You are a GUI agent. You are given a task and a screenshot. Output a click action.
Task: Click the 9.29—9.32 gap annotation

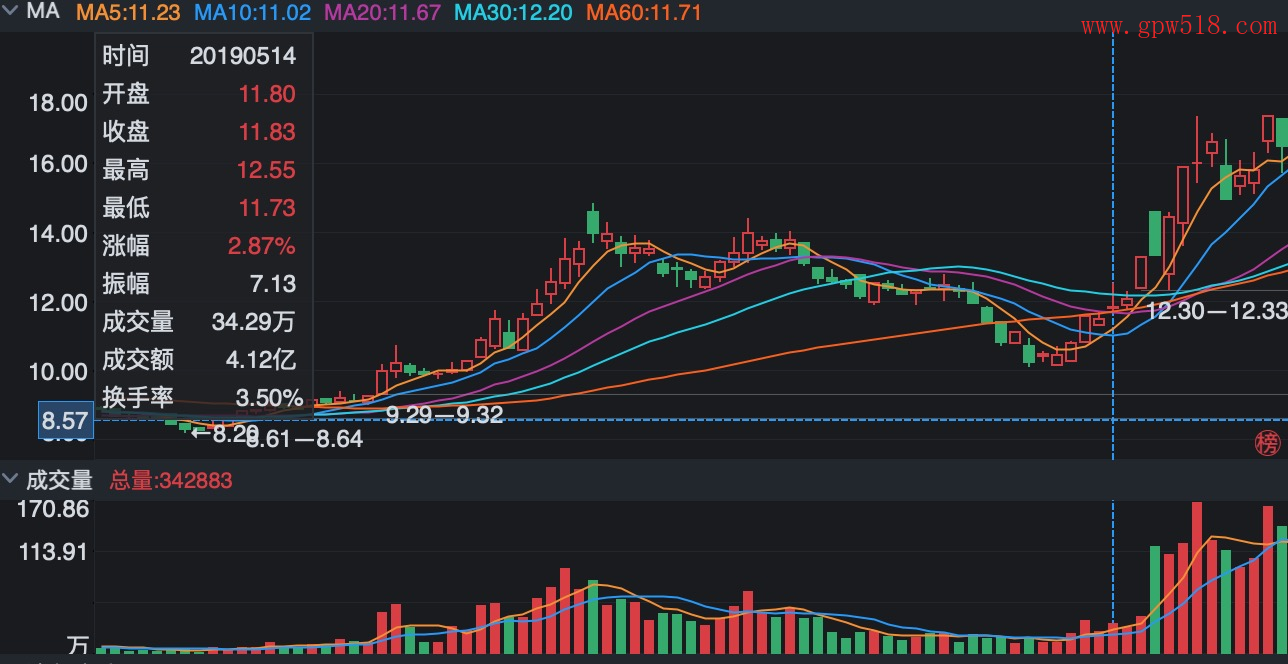(x=444, y=415)
